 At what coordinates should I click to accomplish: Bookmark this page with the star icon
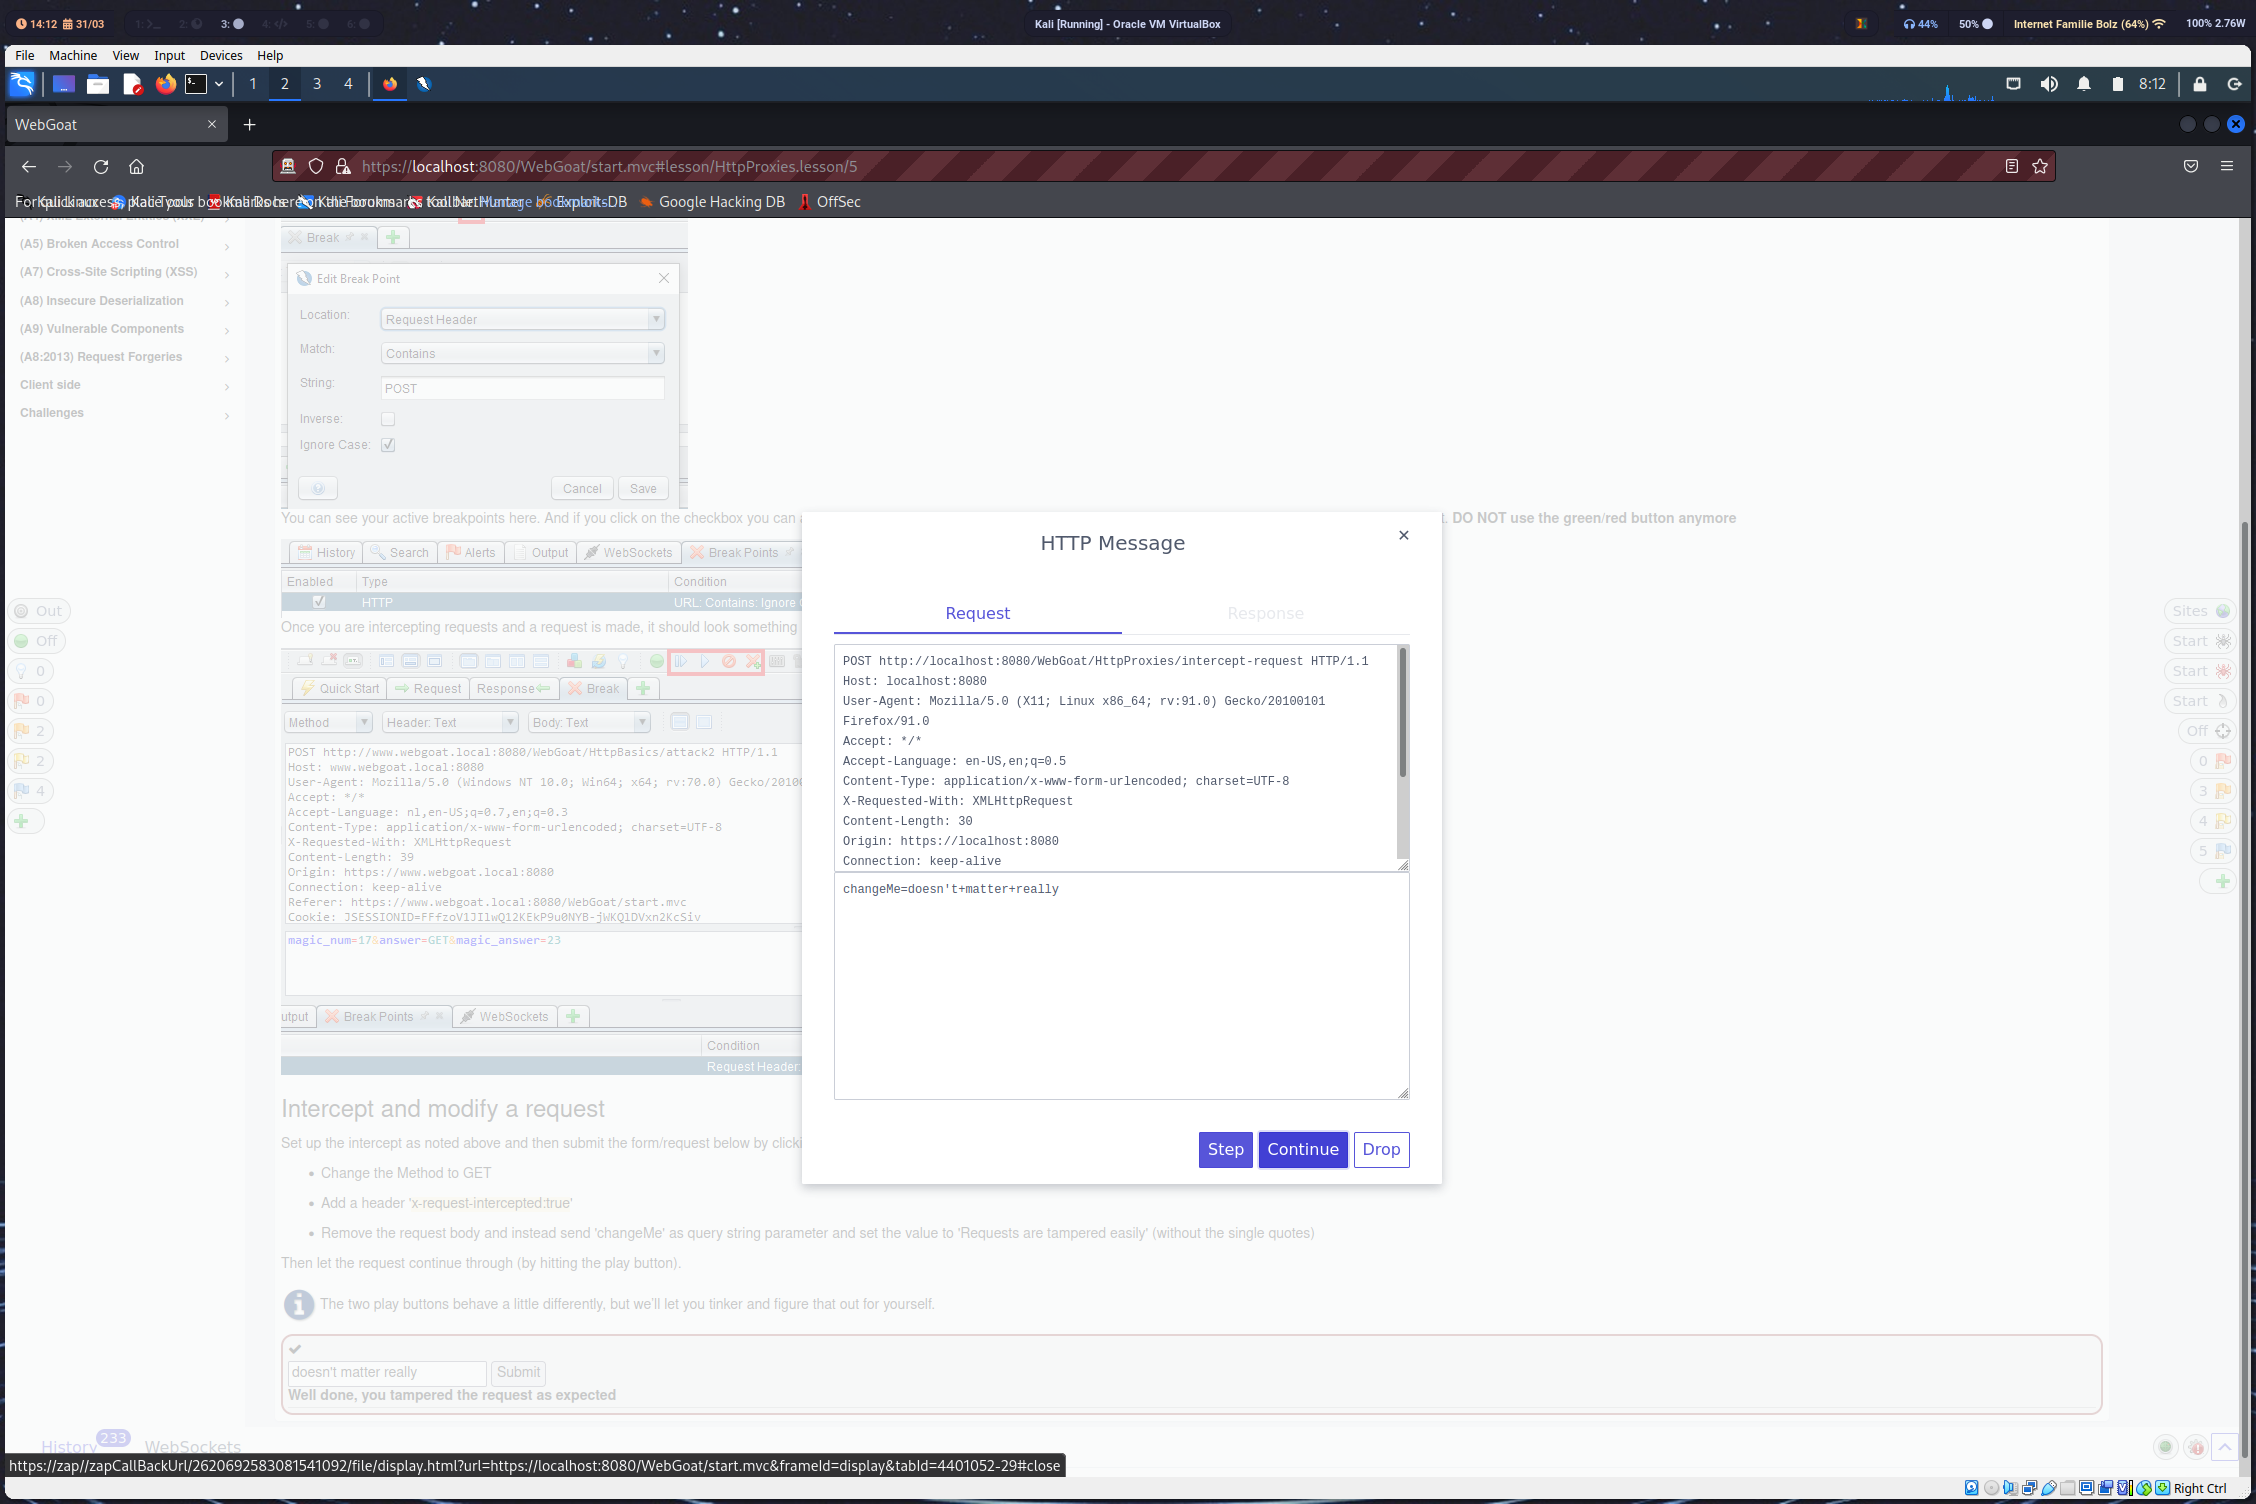(2040, 167)
